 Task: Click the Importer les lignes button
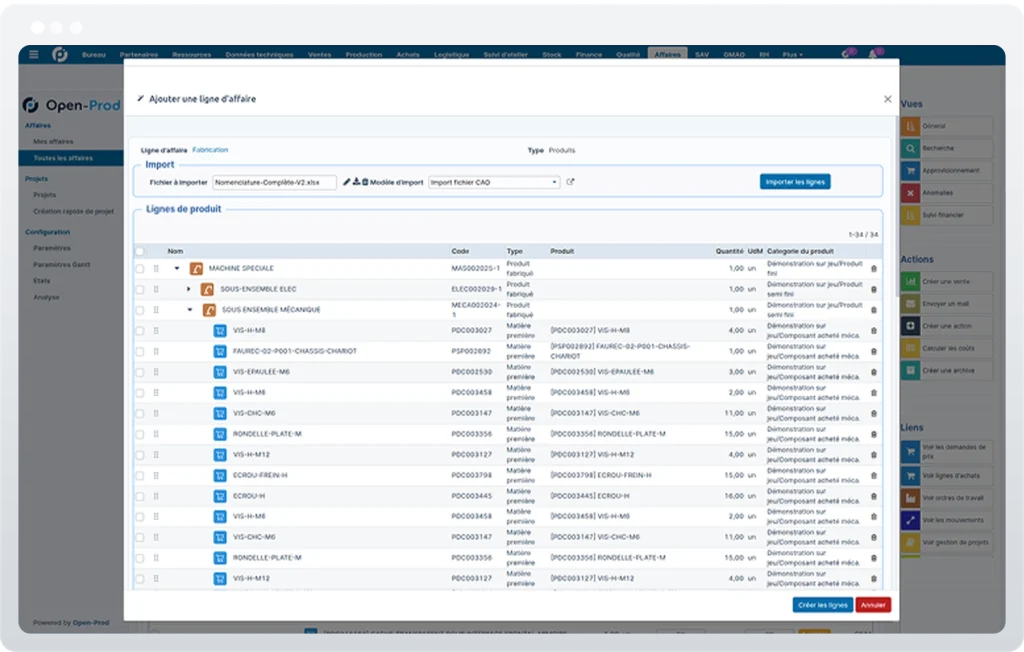pyautogui.click(x=795, y=182)
